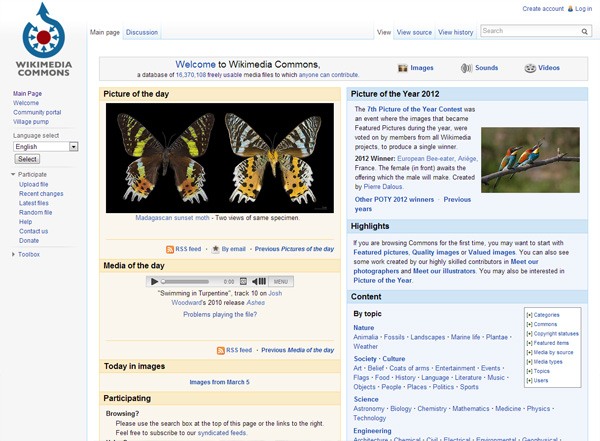Open the Village pump link
Viewport: 600px width, 441px height.
pyautogui.click(x=31, y=122)
